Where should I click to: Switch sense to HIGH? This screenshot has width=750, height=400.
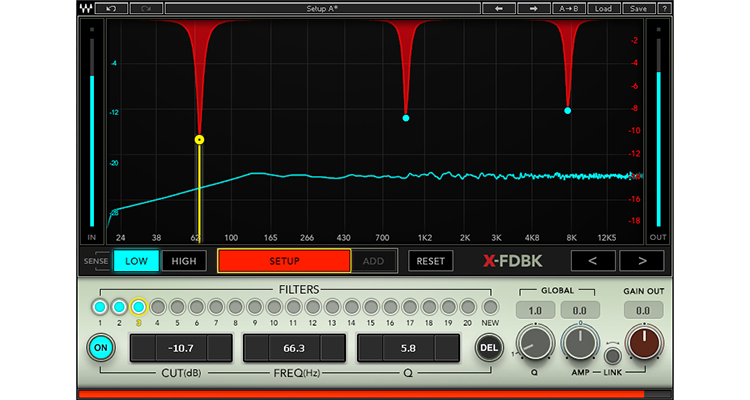(184, 261)
